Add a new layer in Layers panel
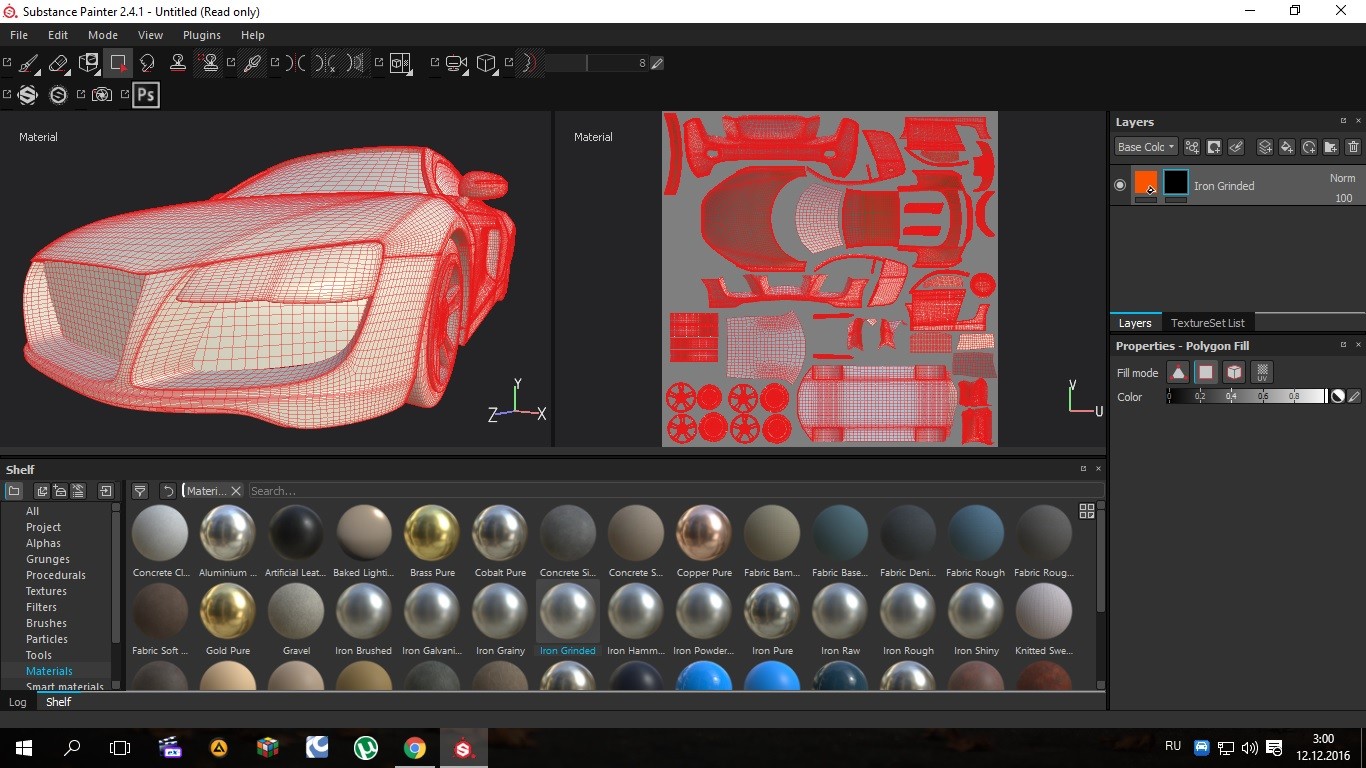The image size is (1366, 768). pos(1265,147)
